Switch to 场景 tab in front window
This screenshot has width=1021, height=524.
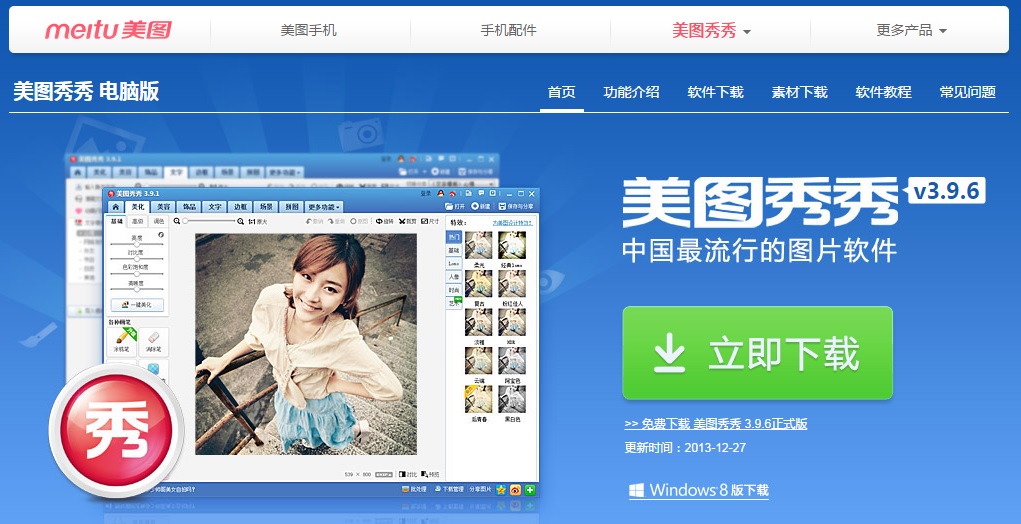click(x=266, y=207)
